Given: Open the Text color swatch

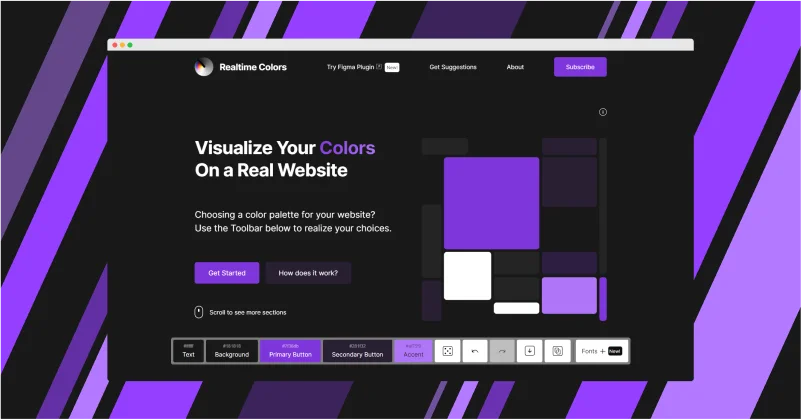Looking at the screenshot, I should click(x=189, y=351).
